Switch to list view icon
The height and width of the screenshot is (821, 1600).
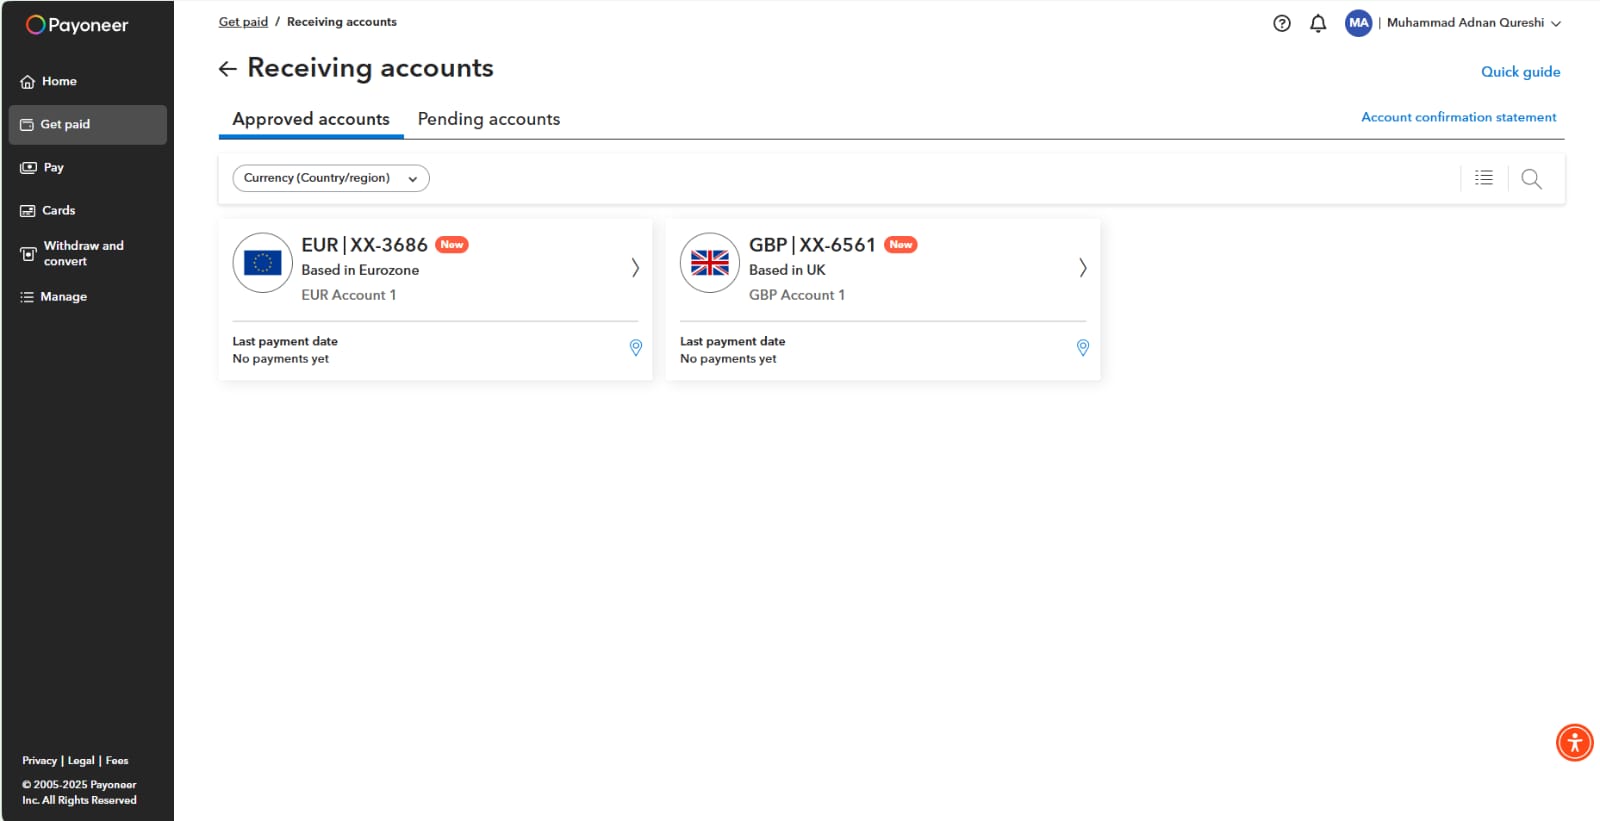(1484, 178)
